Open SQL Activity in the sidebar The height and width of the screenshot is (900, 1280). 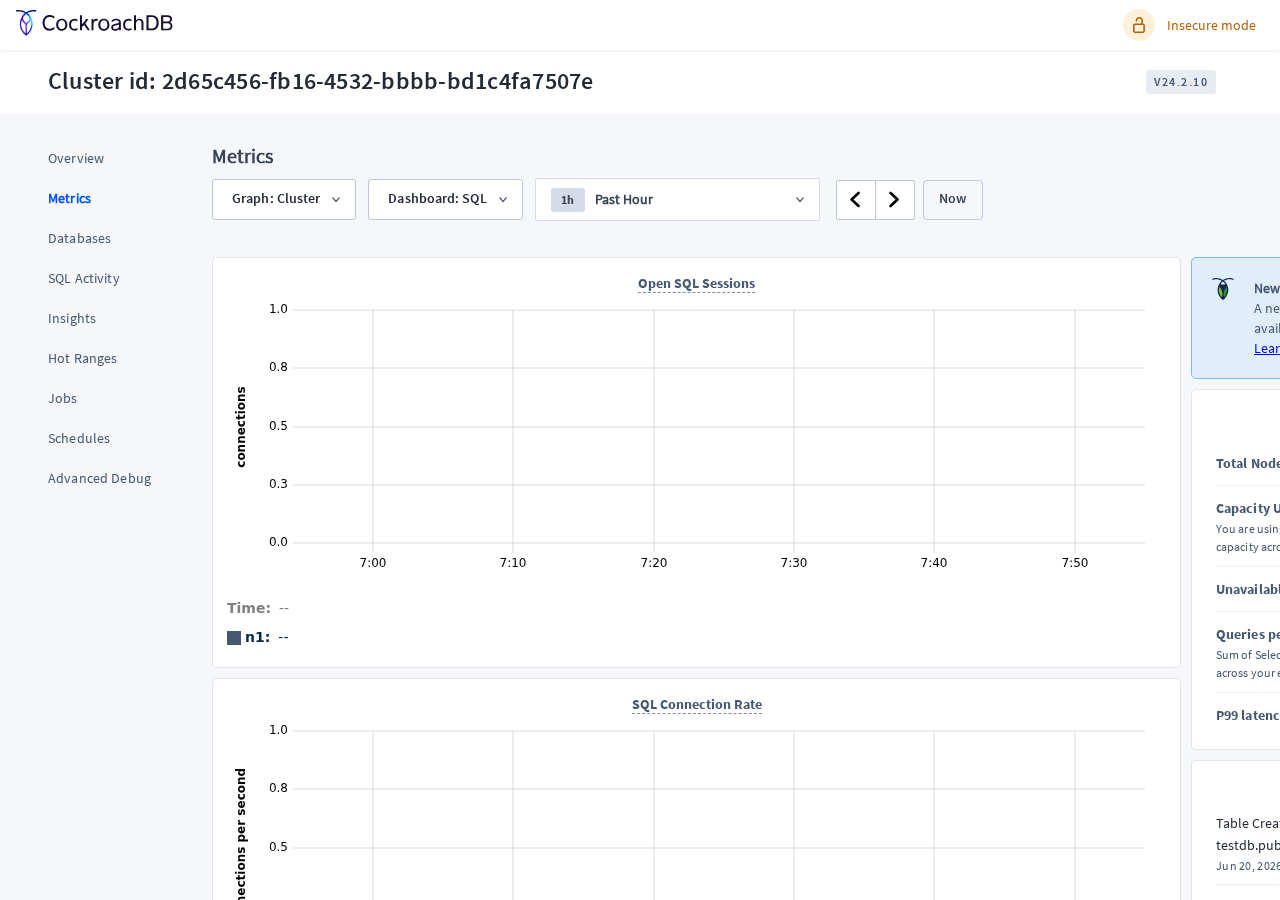[x=84, y=278]
